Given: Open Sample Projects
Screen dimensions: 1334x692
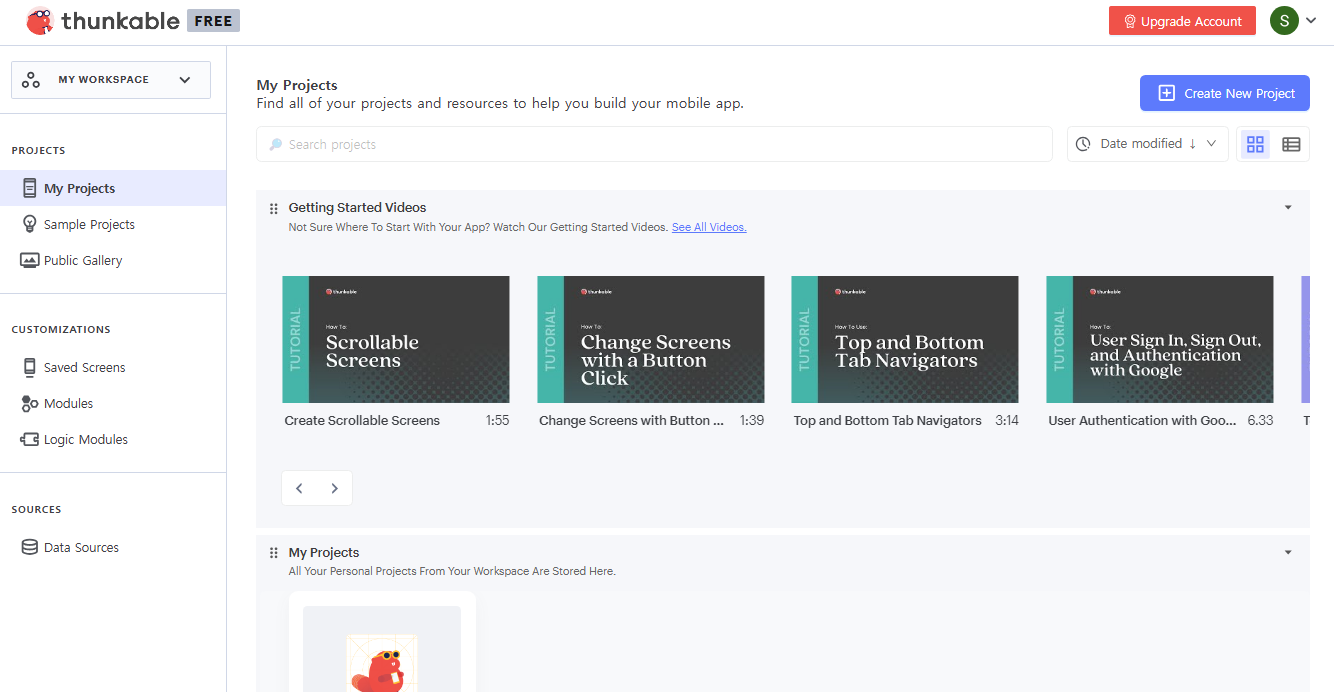Looking at the screenshot, I should pyautogui.click(x=89, y=224).
